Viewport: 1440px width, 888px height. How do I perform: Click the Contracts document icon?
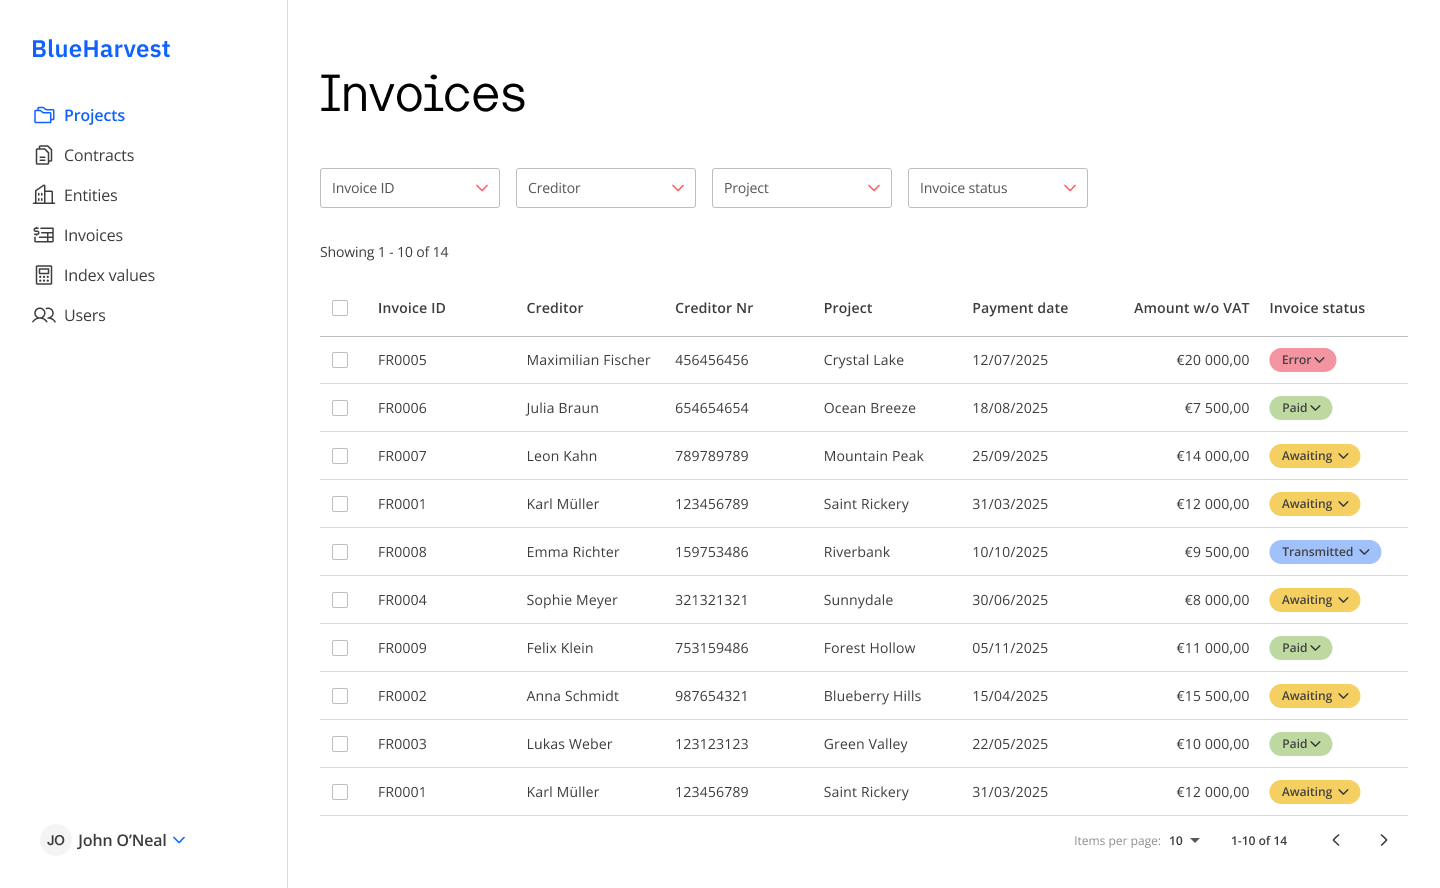coord(44,155)
